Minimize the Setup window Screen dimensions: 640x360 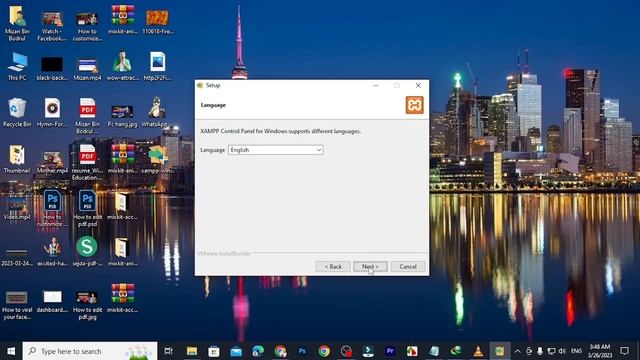(x=376, y=85)
